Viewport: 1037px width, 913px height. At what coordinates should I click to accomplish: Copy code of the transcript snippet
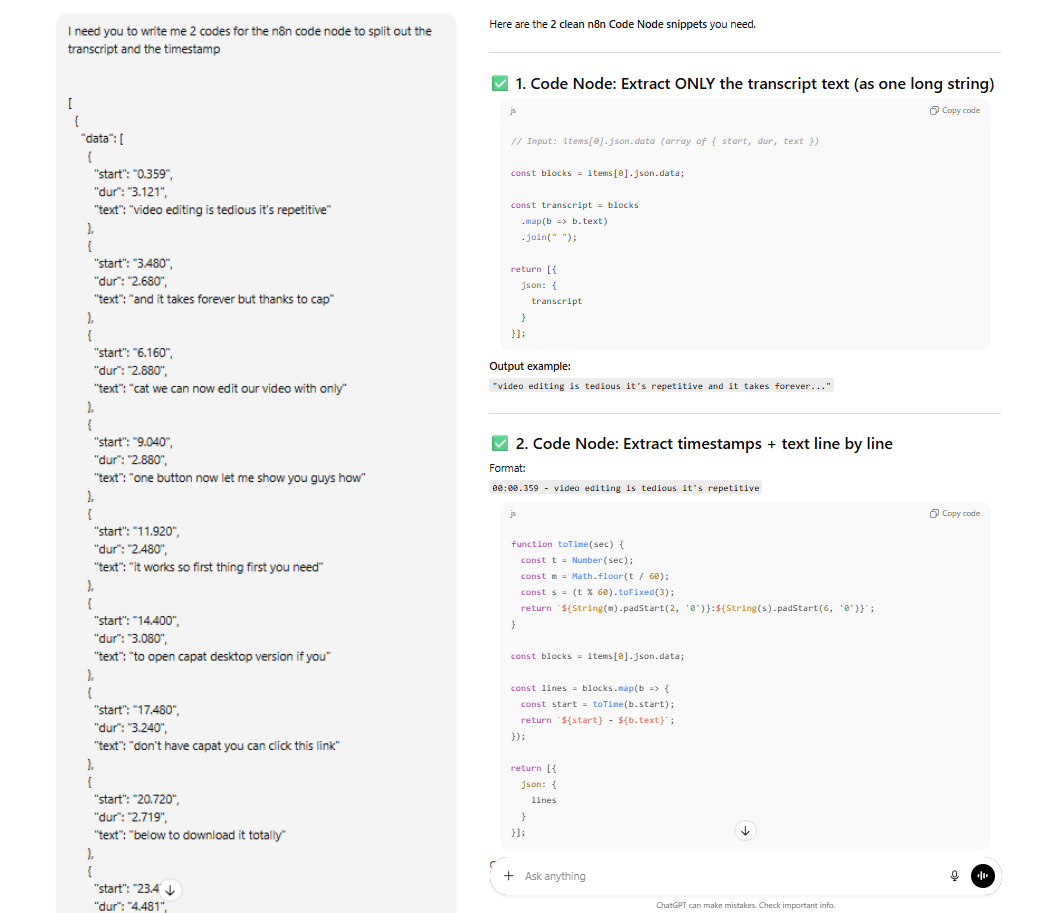pos(954,110)
